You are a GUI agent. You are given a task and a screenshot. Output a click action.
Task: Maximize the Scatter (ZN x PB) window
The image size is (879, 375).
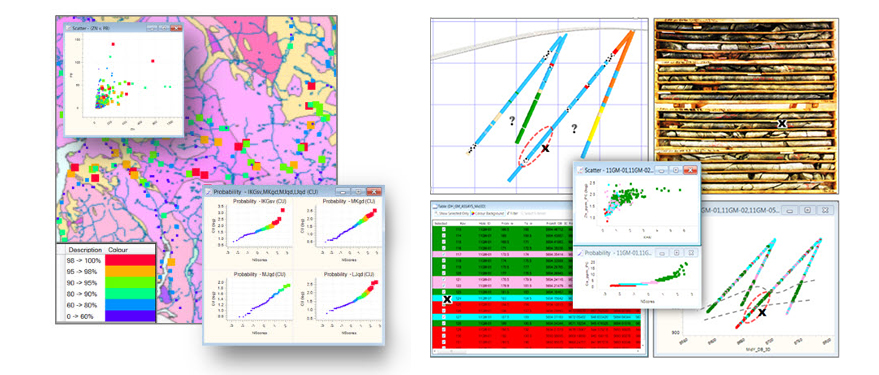coord(164,28)
